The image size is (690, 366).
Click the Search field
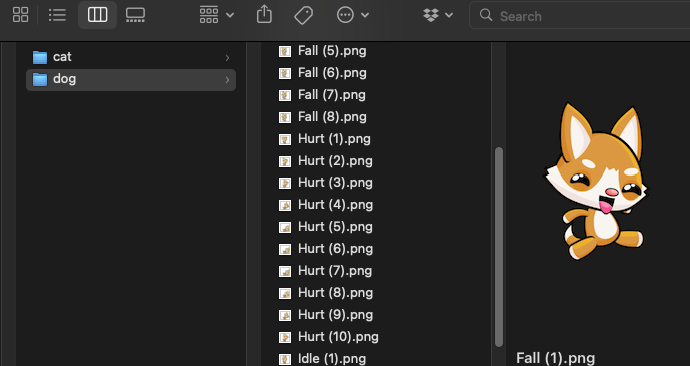[580, 16]
